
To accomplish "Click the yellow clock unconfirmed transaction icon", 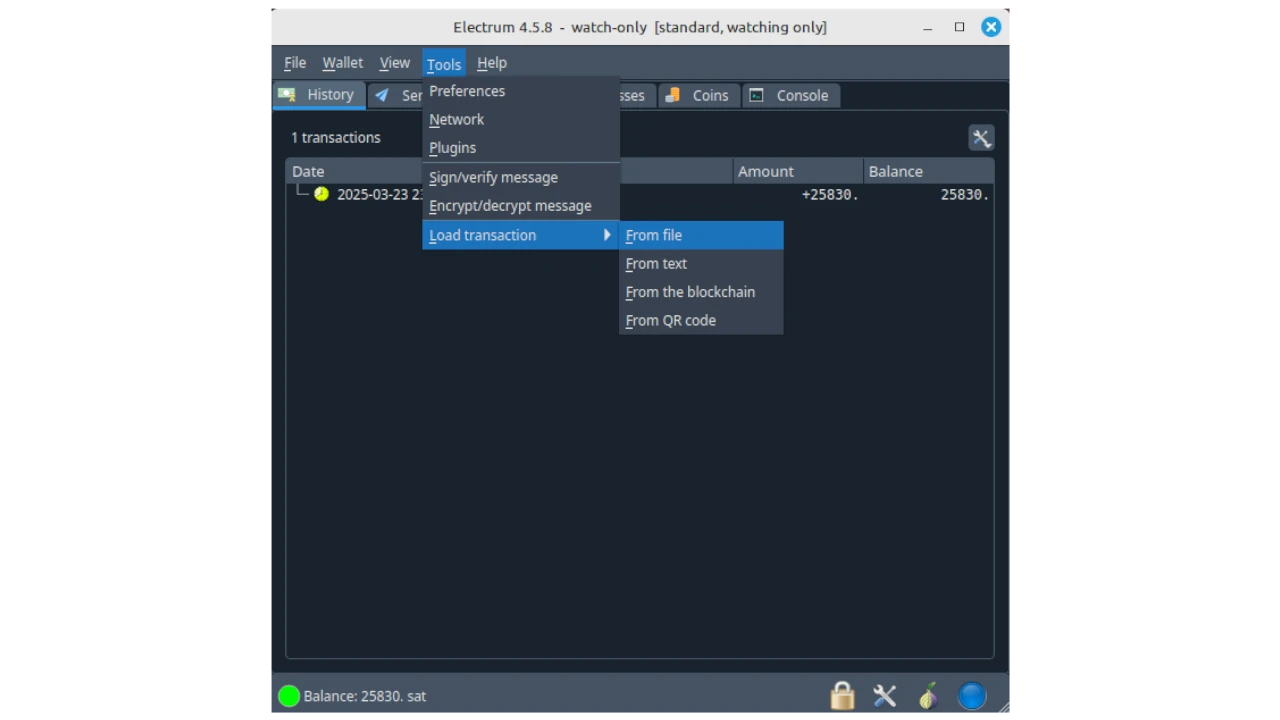I will tap(321, 194).
